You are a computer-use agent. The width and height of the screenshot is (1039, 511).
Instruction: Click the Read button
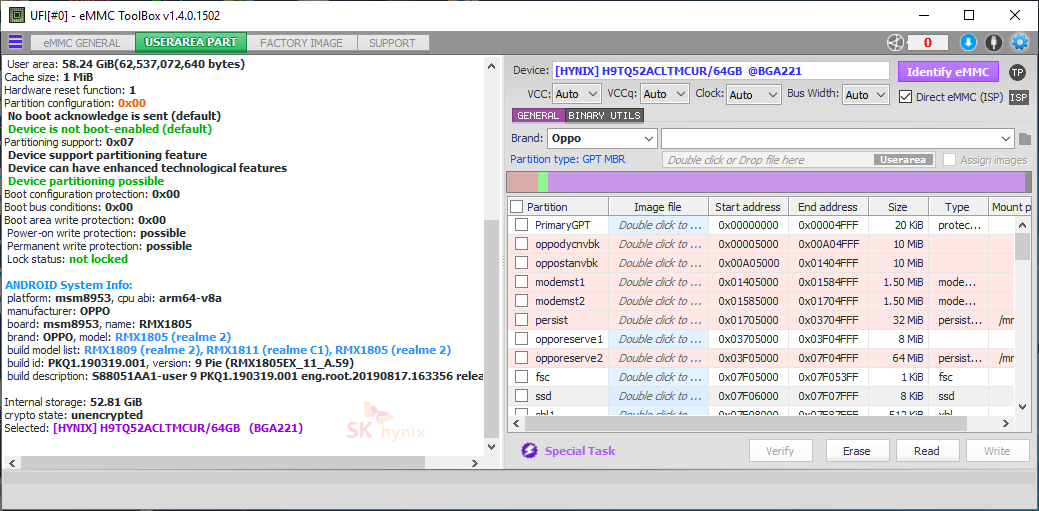tap(926, 451)
